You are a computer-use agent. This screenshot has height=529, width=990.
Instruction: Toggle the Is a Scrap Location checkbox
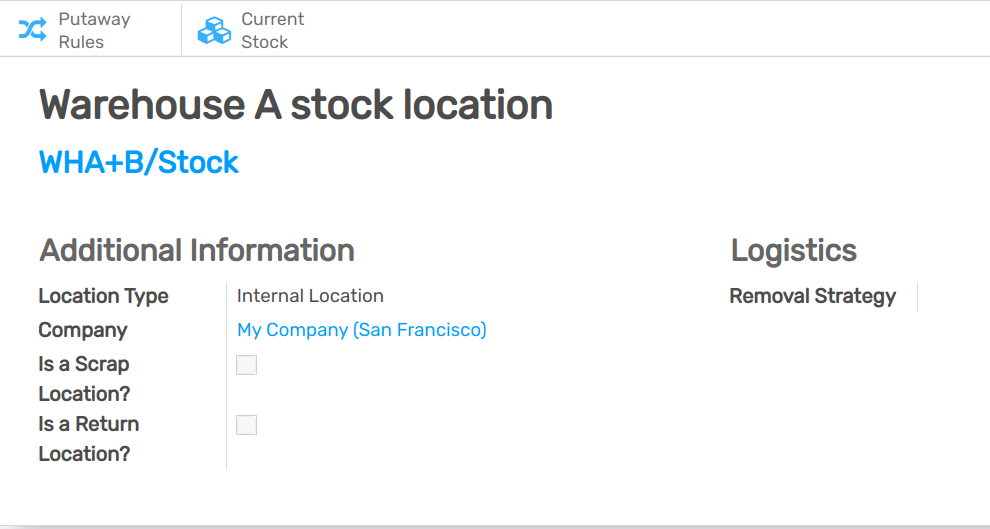[x=246, y=365]
